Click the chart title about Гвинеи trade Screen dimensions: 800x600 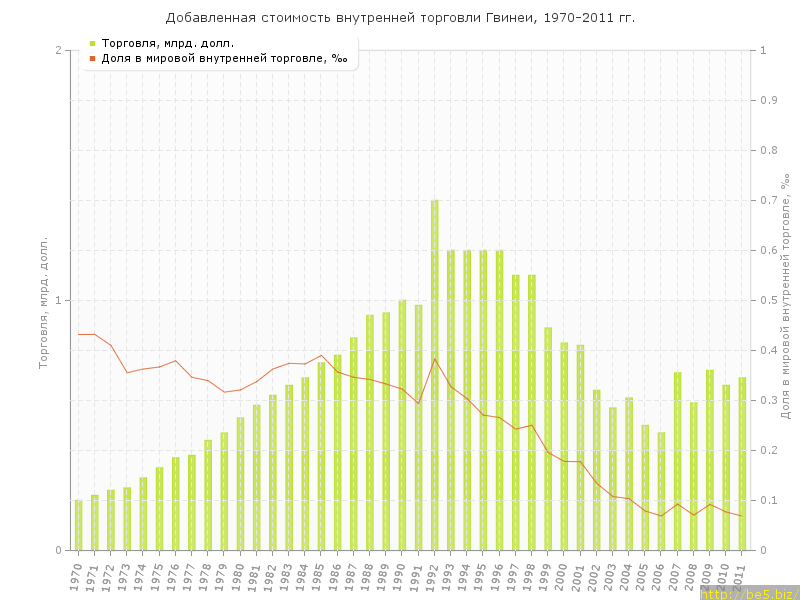point(400,18)
